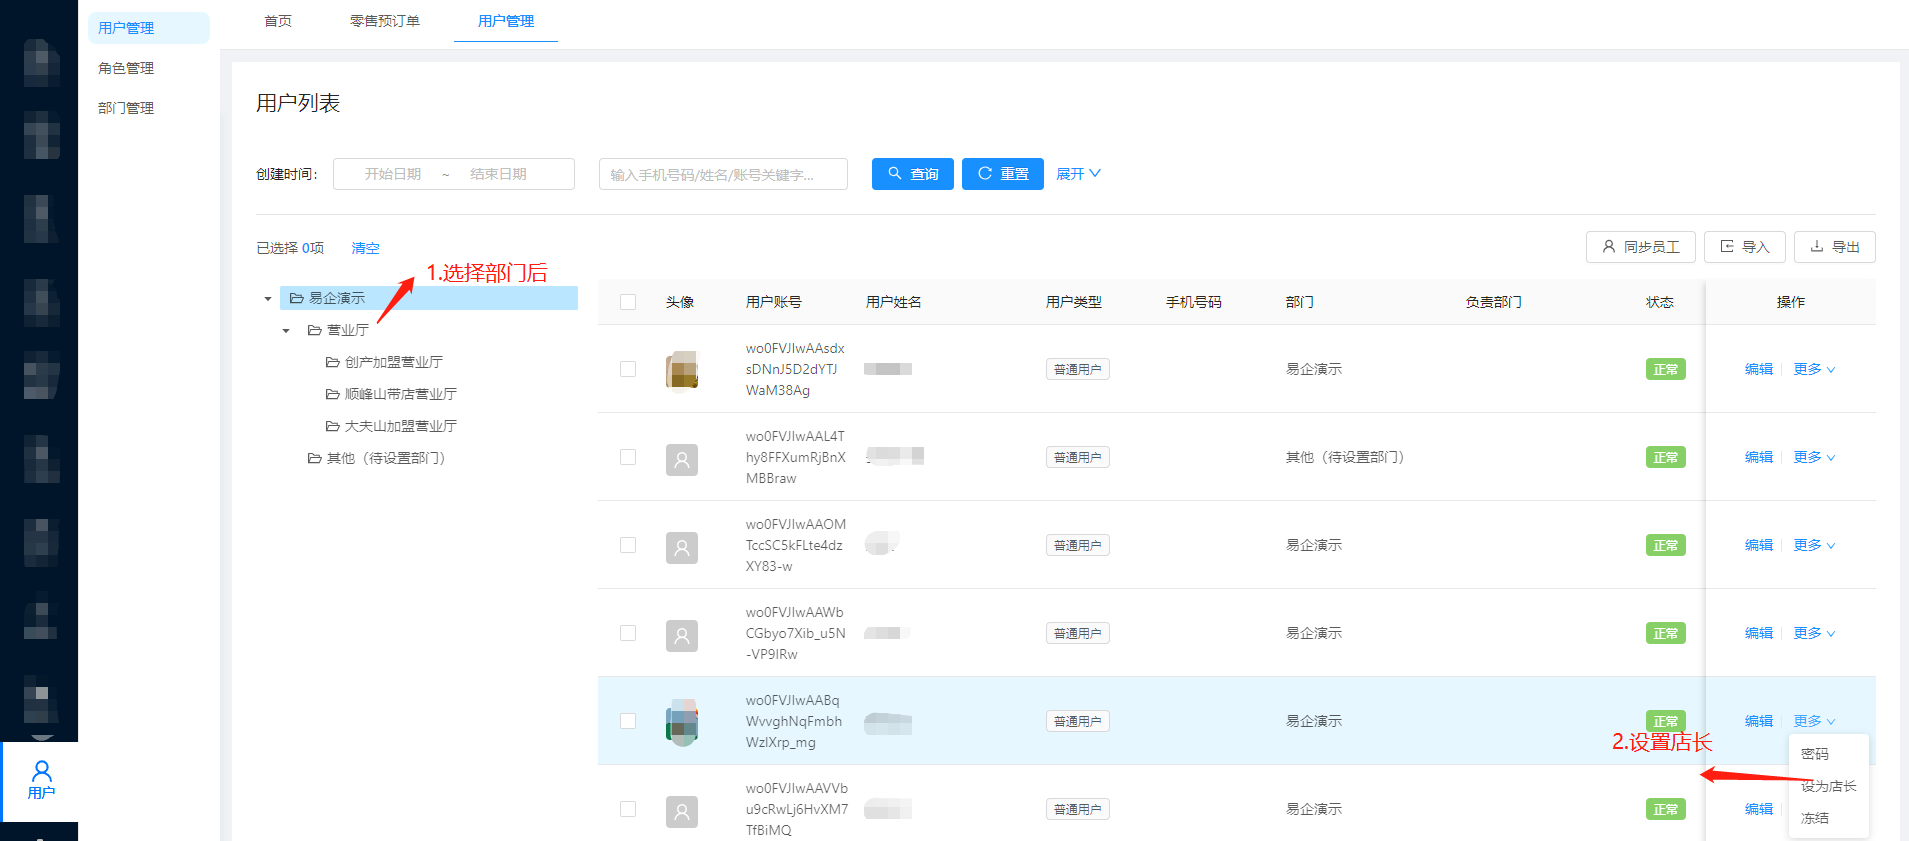
Task: Click 编辑 for user wo0FVJIwAAsdx
Action: [1759, 369]
